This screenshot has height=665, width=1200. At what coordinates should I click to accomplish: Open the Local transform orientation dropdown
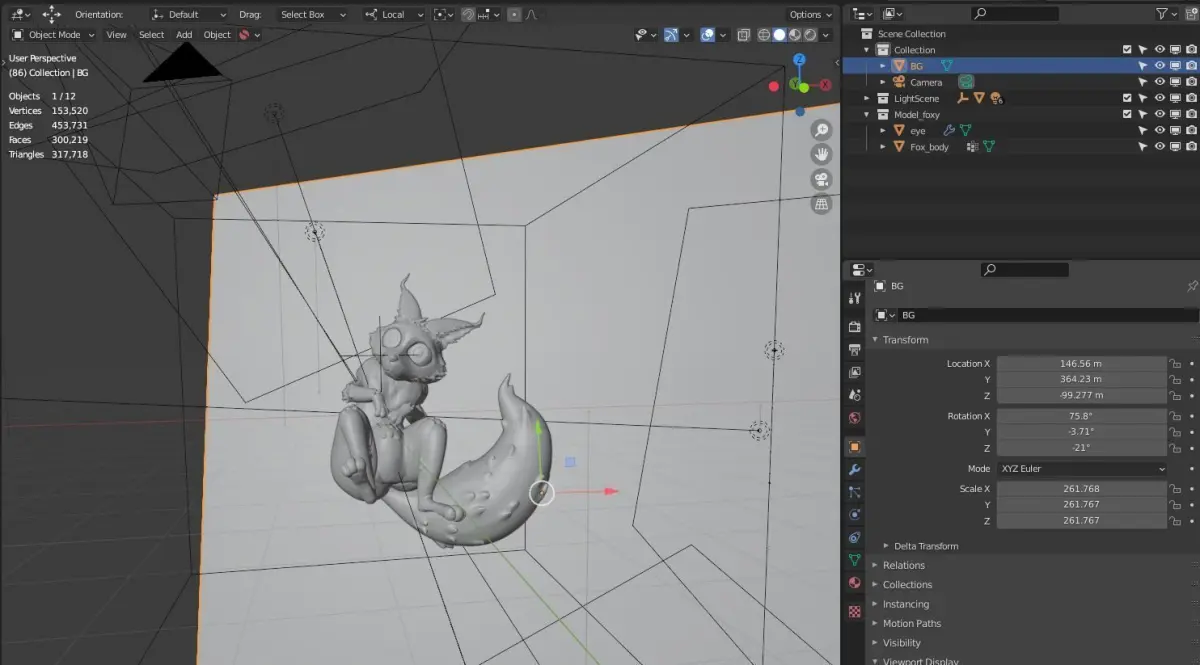[393, 15]
